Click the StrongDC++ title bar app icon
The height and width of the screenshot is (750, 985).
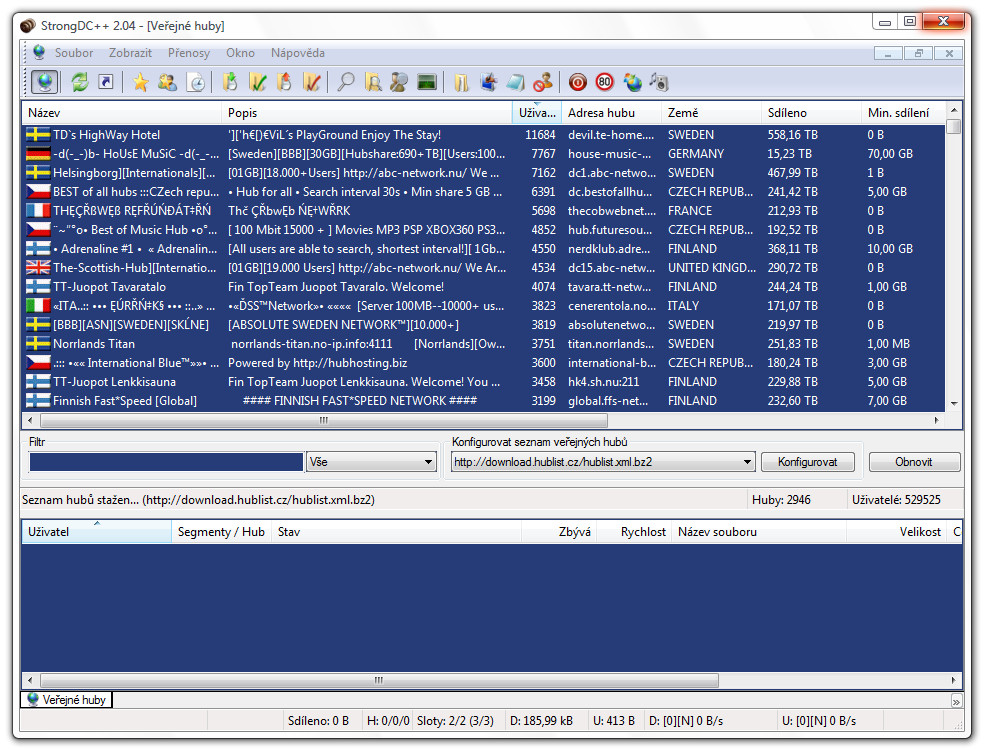(x=28, y=26)
